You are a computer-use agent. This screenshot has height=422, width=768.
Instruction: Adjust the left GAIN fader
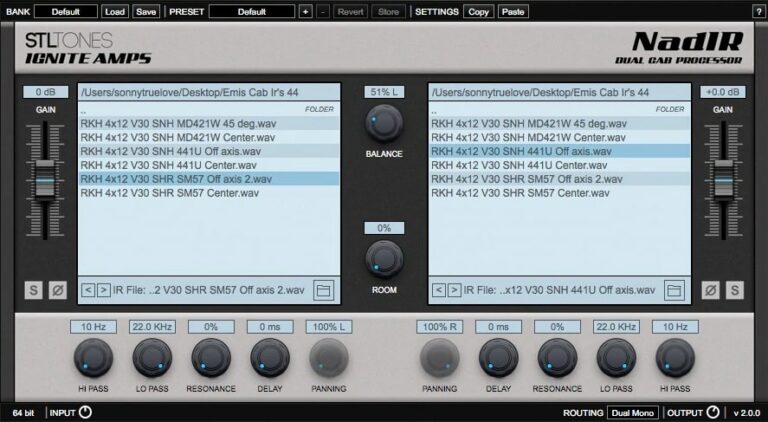[45, 180]
